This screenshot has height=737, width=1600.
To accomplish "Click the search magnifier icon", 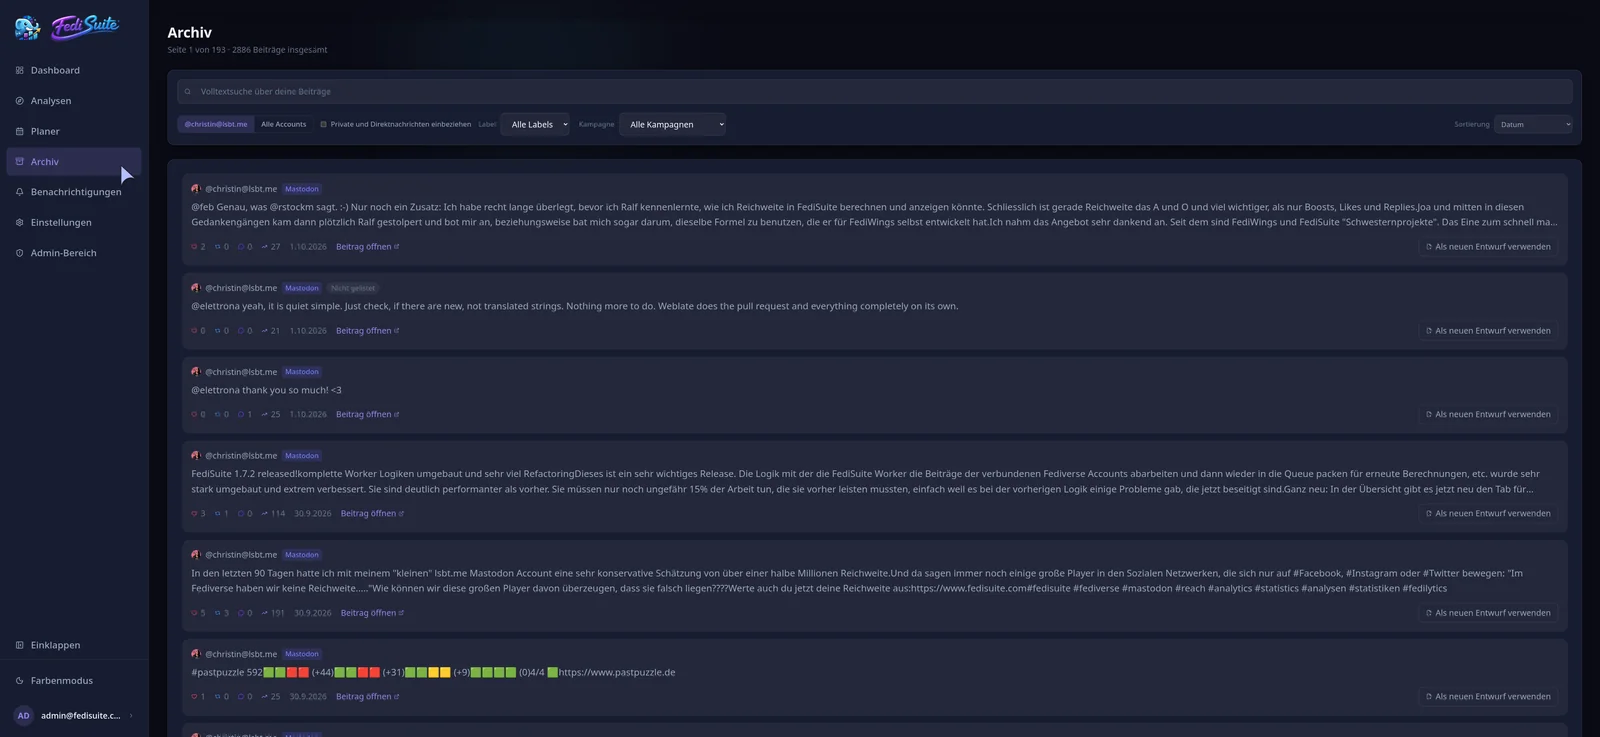I will point(188,92).
